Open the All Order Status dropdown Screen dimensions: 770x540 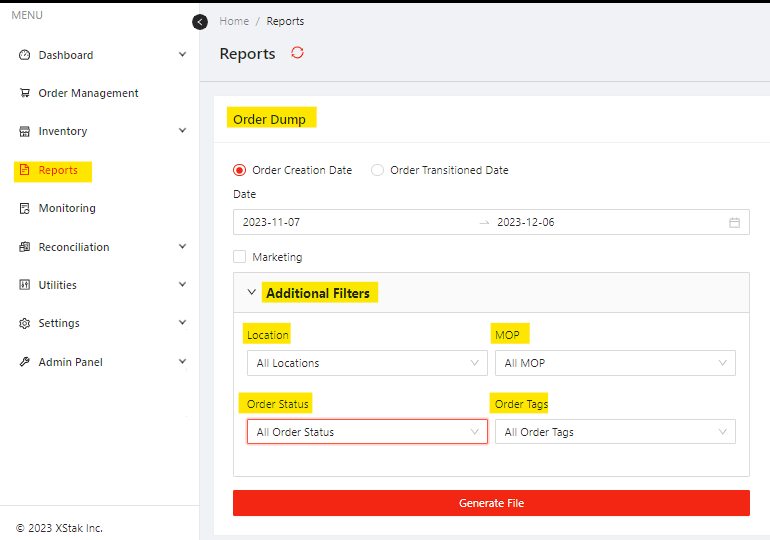366,432
